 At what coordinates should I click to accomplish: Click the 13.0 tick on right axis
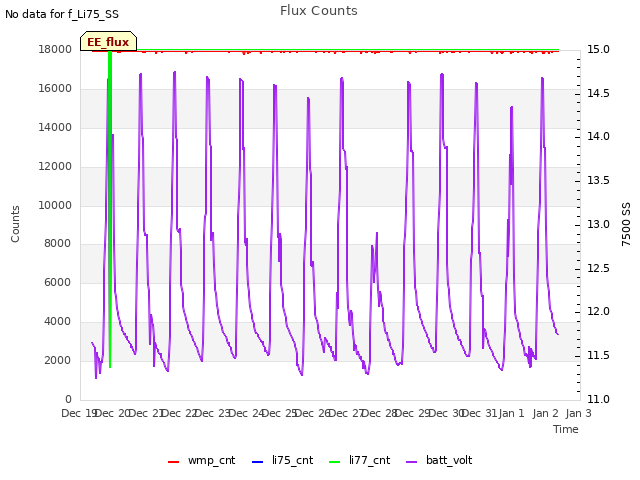(598, 224)
